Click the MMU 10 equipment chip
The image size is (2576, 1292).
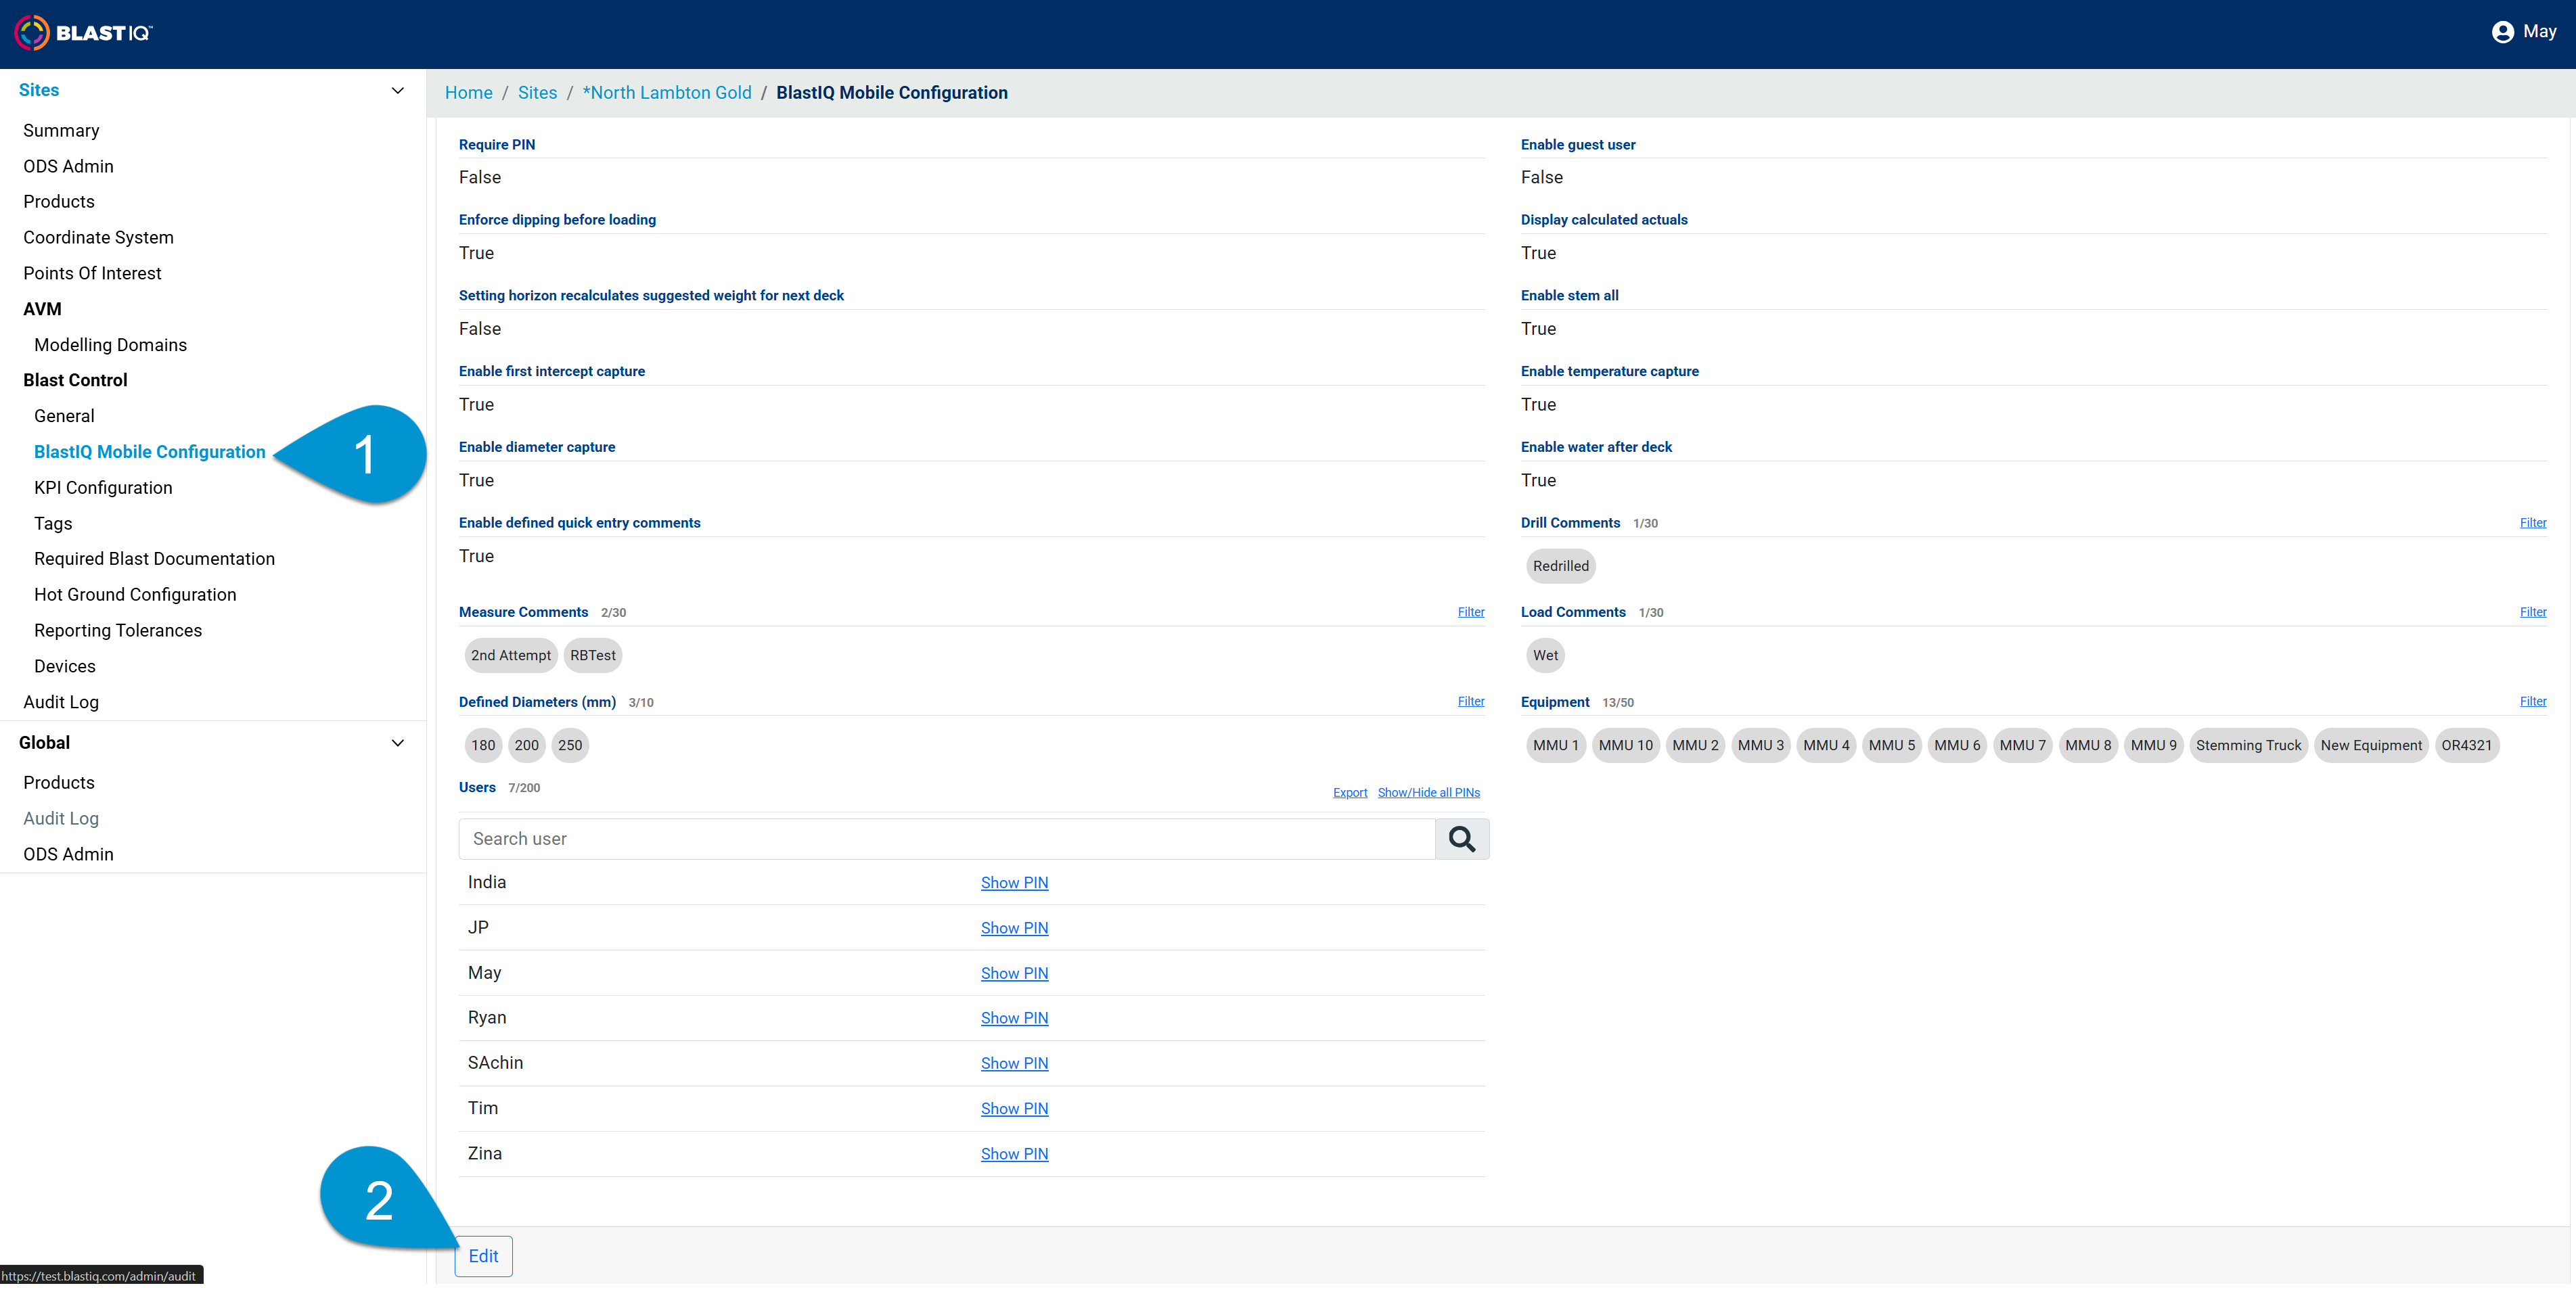click(x=1625, y=745)
